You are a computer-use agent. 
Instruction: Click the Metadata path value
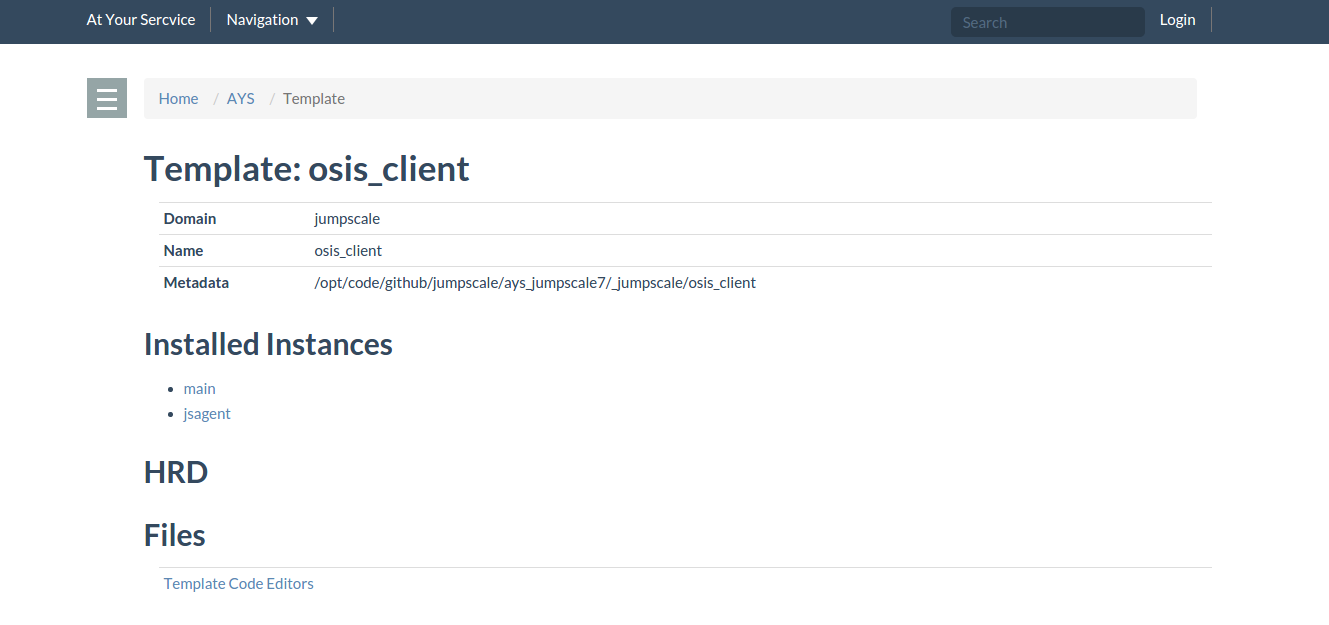pyautogui.click(x=535, y=283)
